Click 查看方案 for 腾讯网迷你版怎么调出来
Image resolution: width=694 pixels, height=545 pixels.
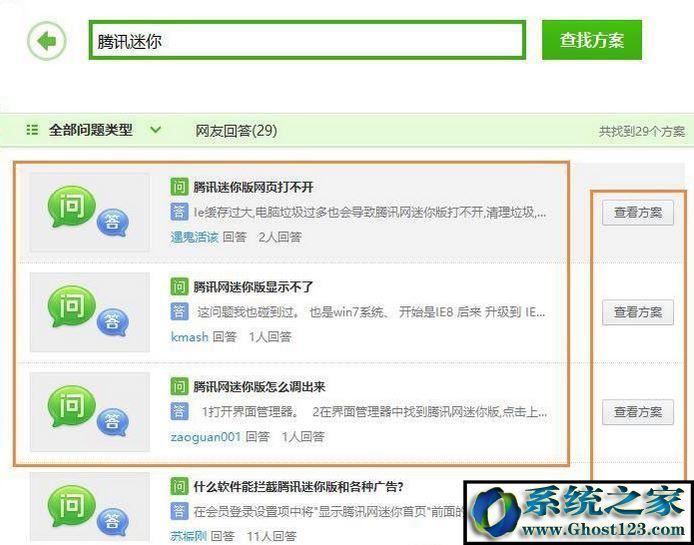point(638,412)
